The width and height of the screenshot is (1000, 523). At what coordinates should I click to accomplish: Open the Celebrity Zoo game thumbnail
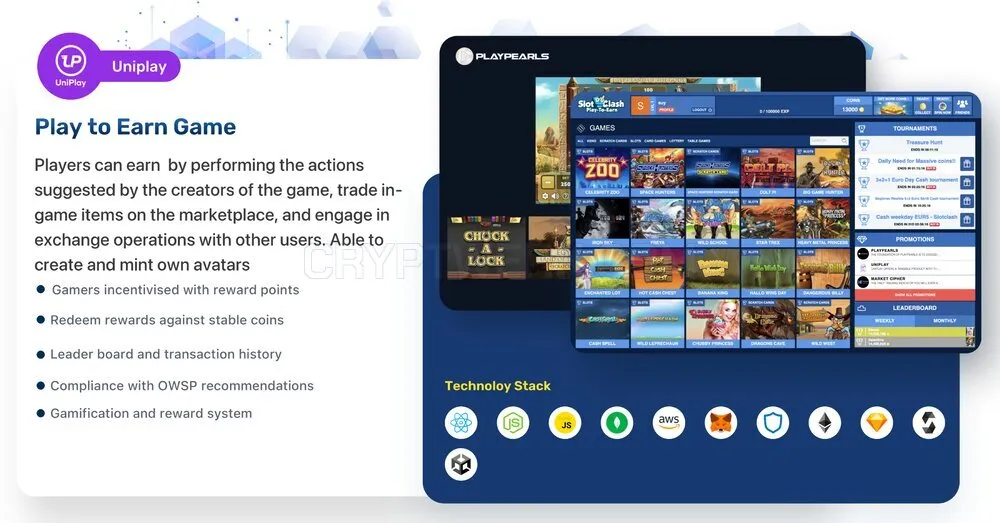pyautogui.click(x=602, y=172)
